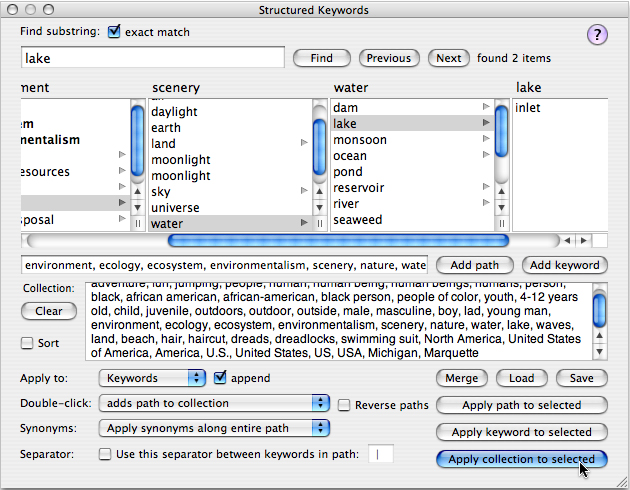Click the Separator text field
Image resolution: width=630 pixels, height=490 pixels.
click(x=382, y=454)
